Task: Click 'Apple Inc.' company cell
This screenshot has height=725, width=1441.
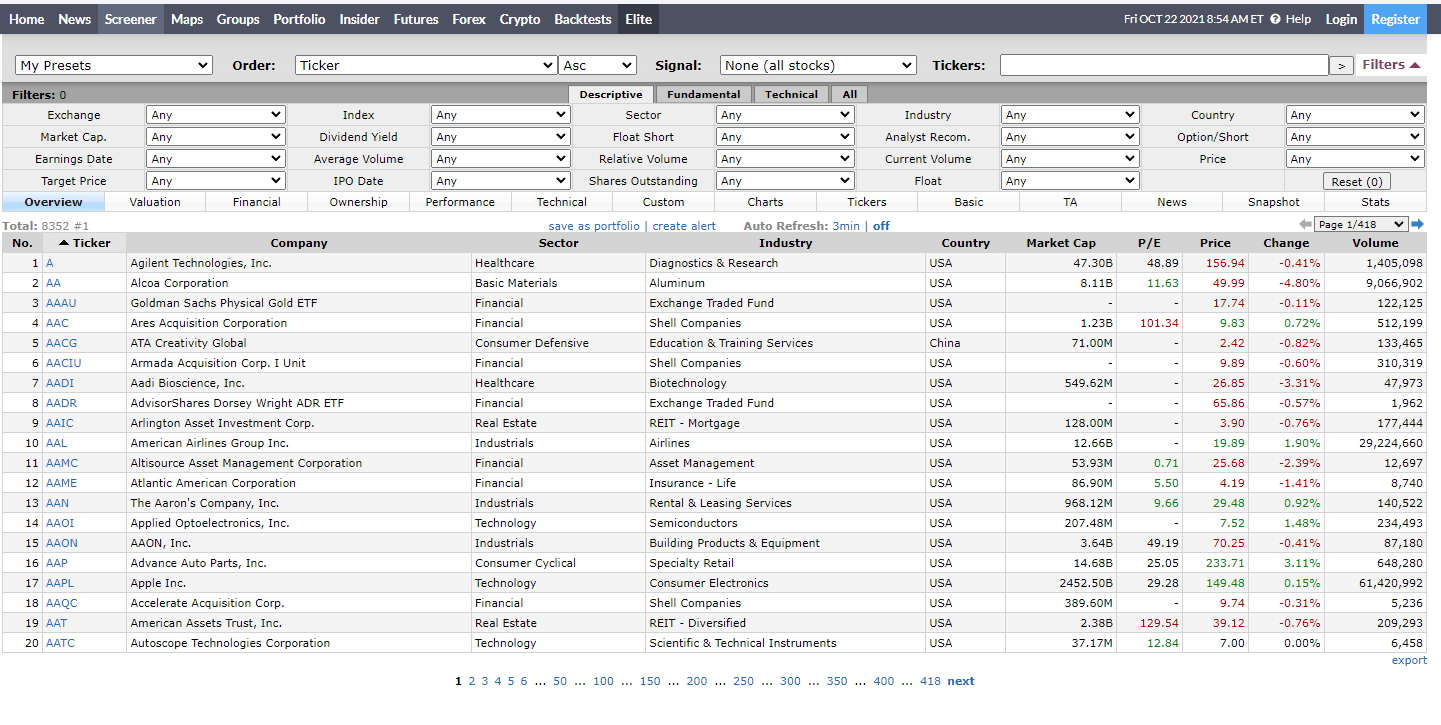Action: tap(300, 583)
